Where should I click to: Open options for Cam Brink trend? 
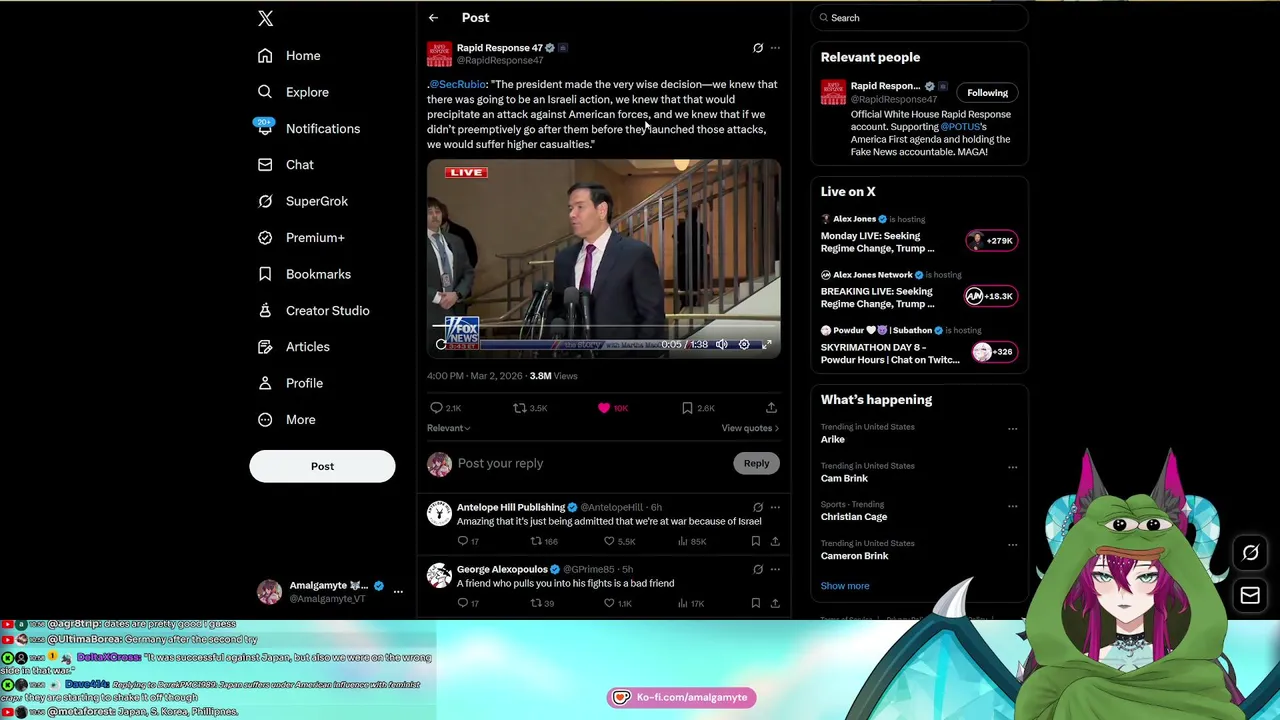[x=1012, y=467]
